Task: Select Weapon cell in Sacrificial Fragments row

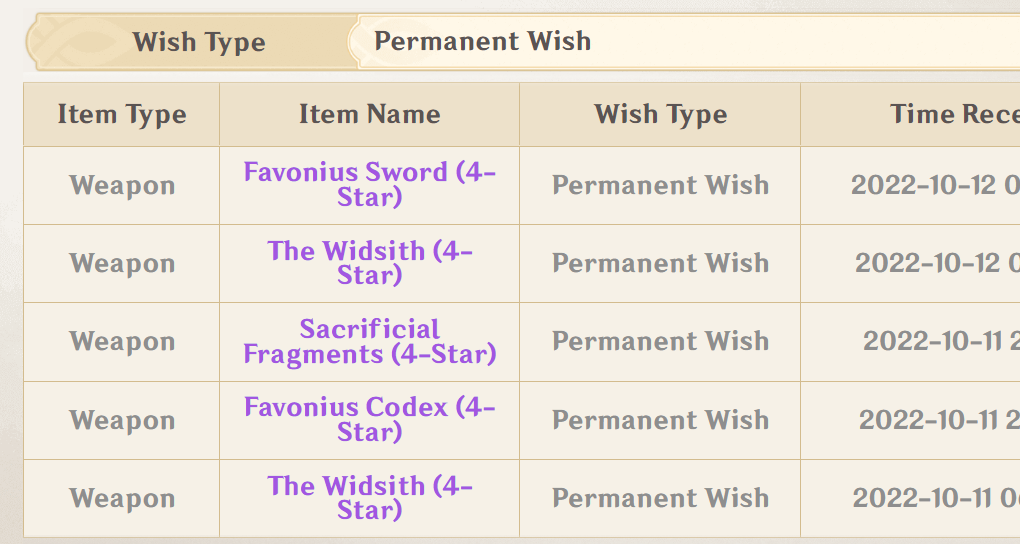Action: (122, 342)
